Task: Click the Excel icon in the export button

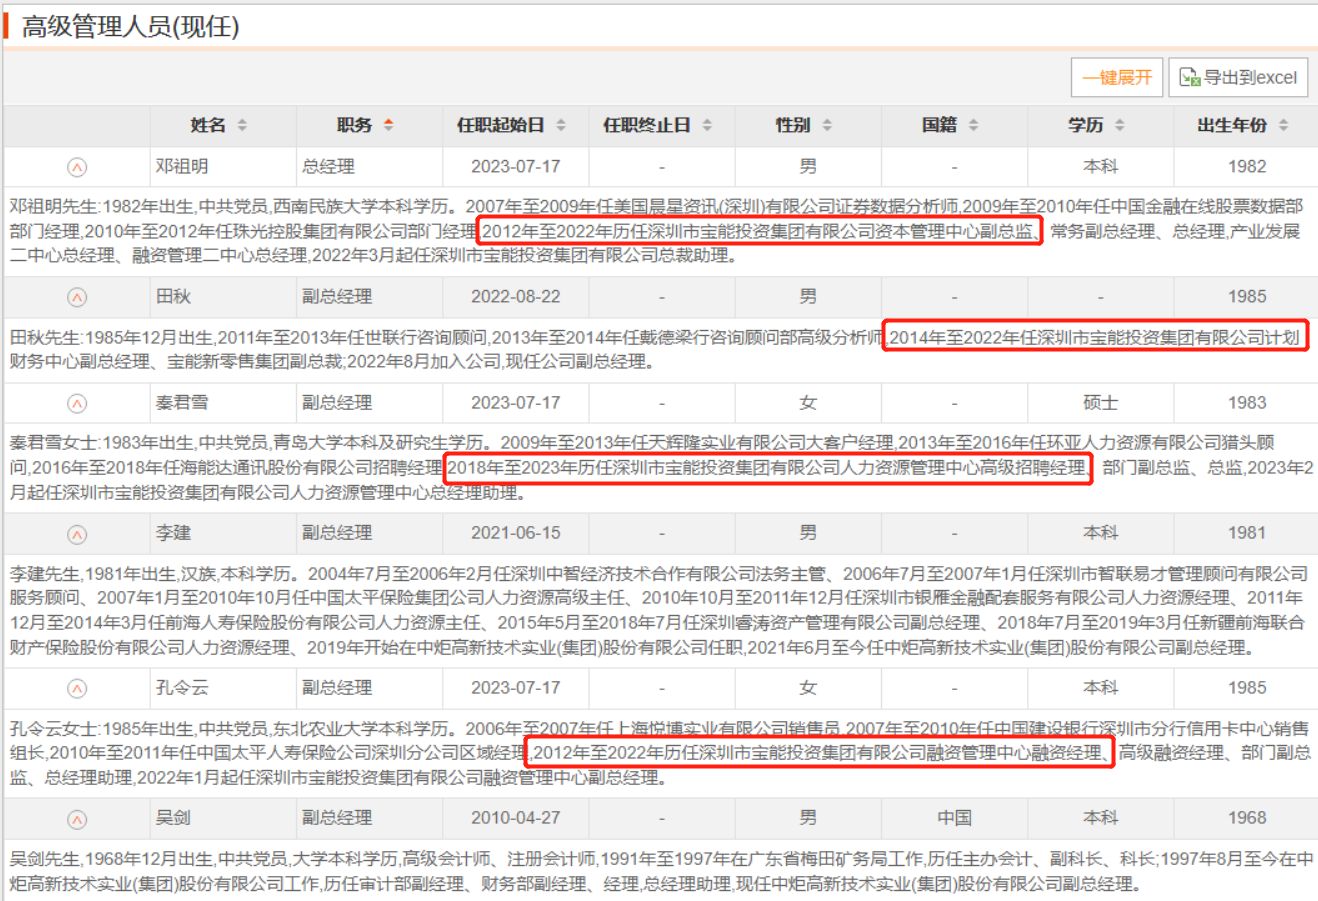Action: tap(1189, 77)
